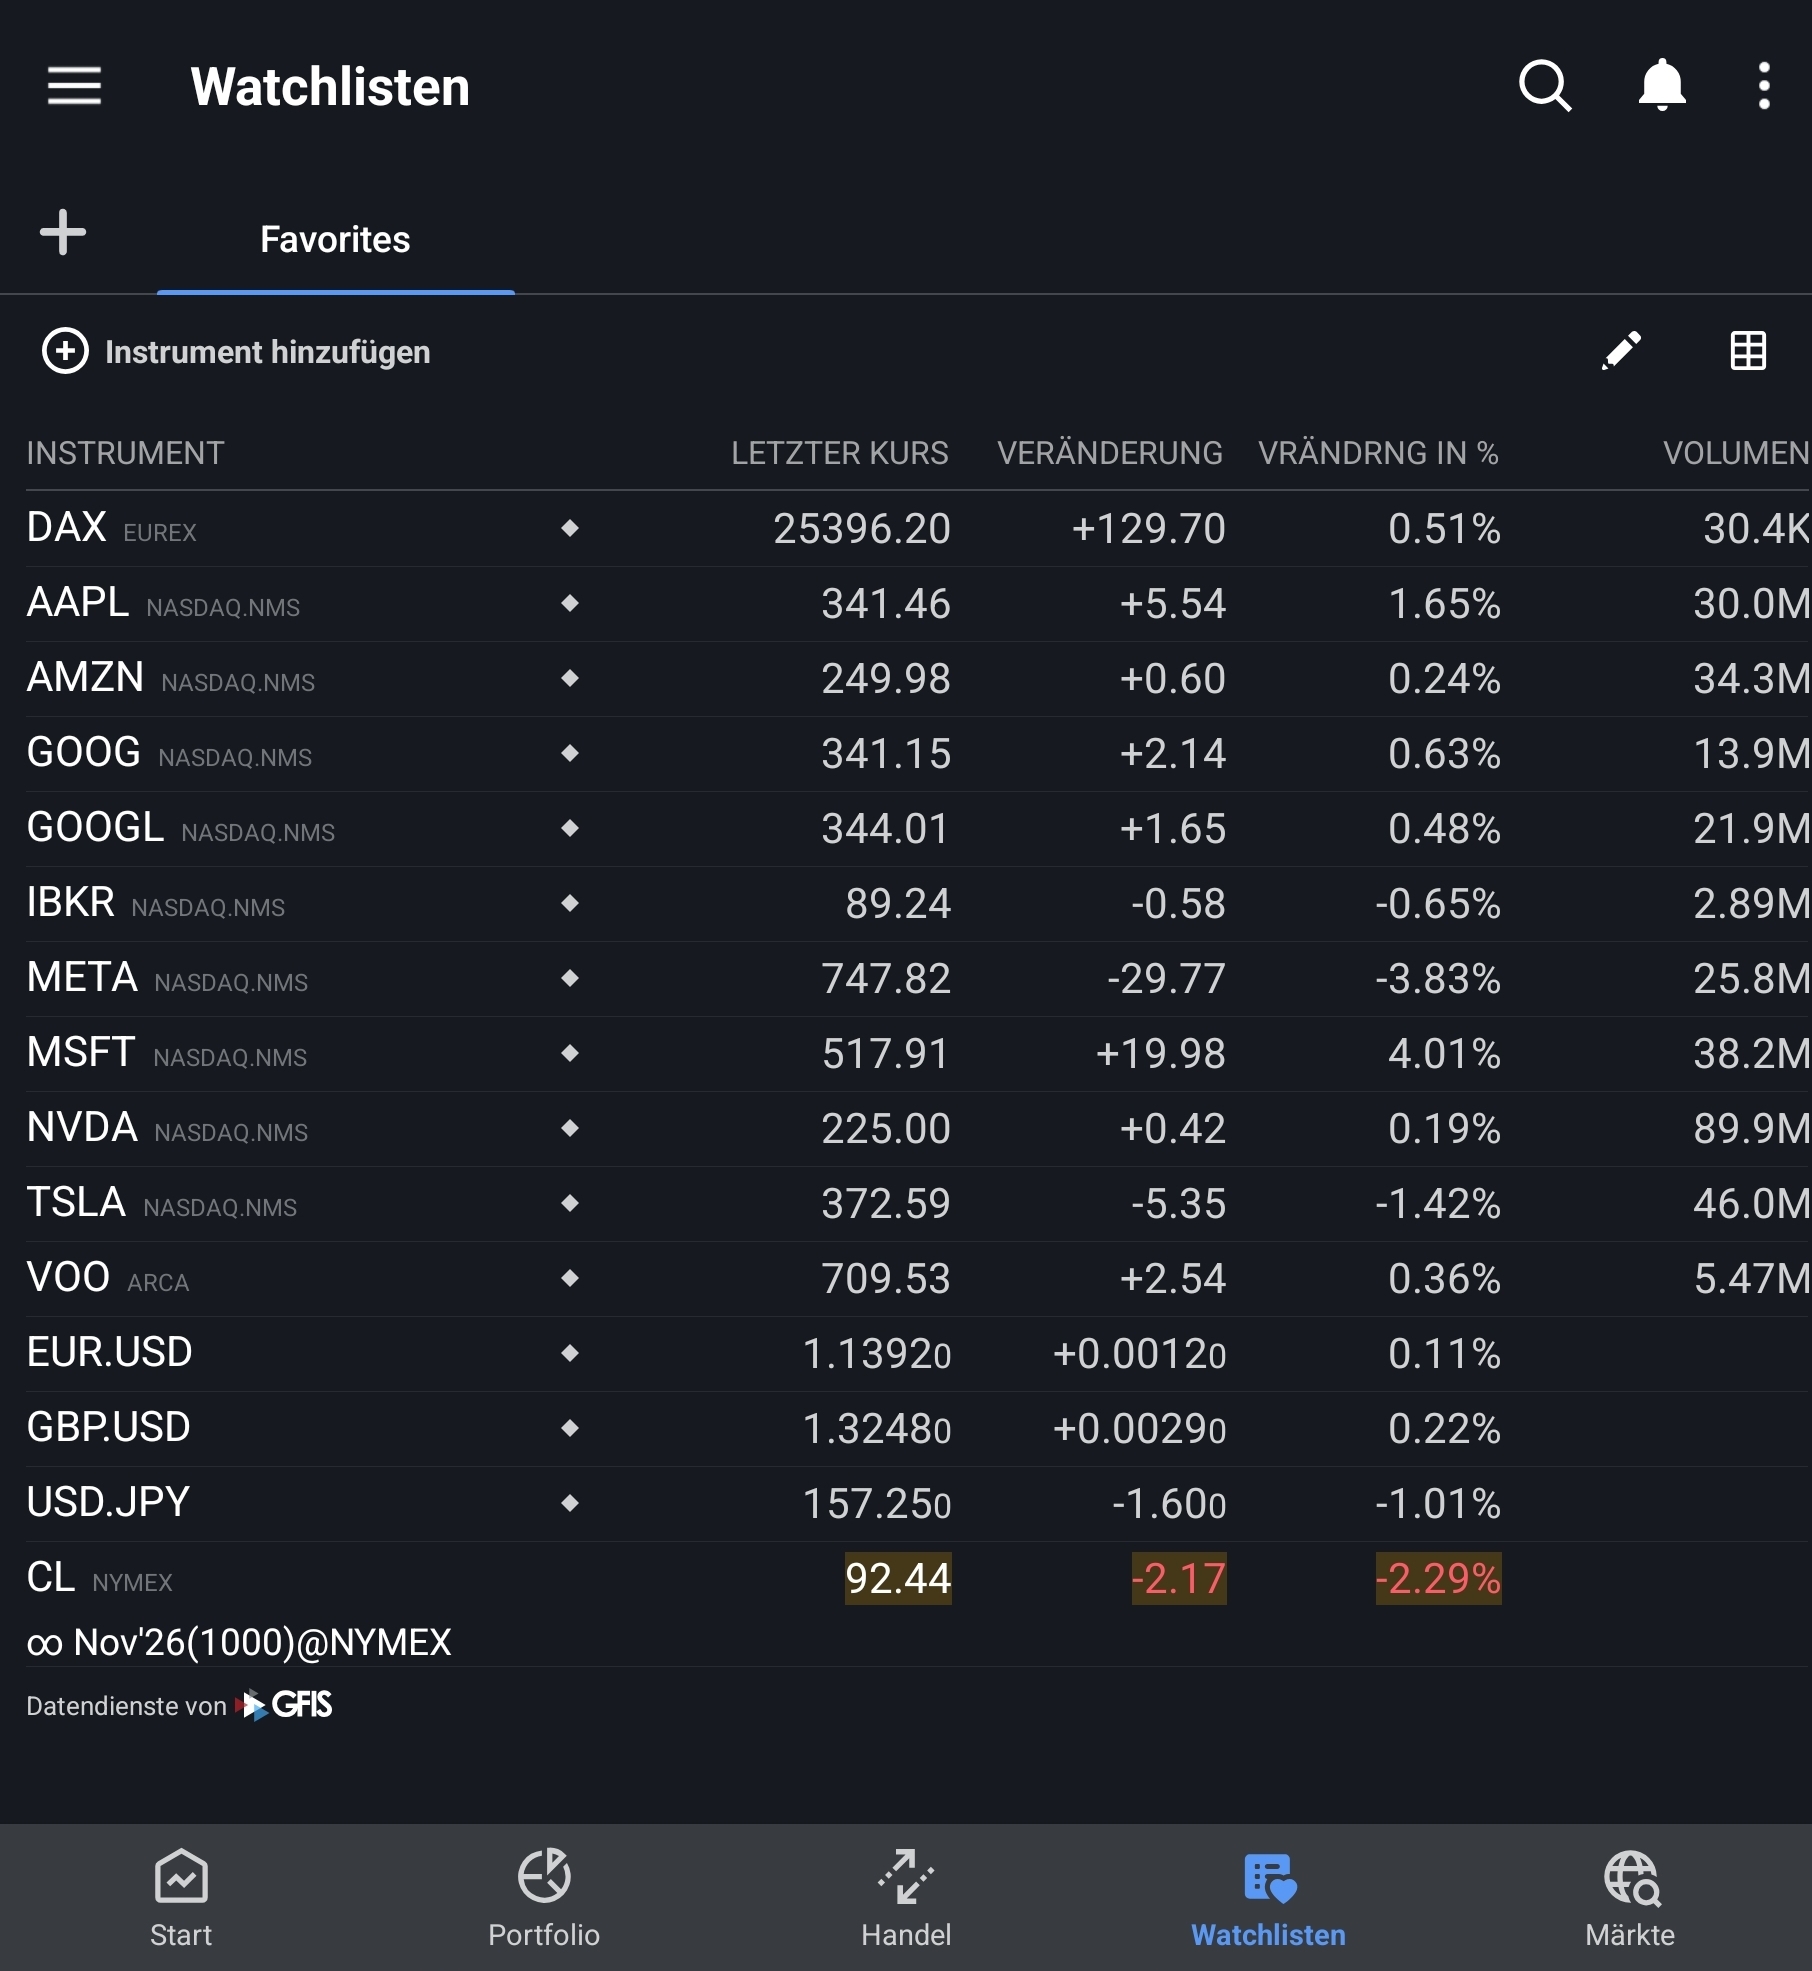Viewport: 1812px width, 1971px height.
Task: Open notifications bell icon
Action: pyautogui.click(x=1662, y=86)
